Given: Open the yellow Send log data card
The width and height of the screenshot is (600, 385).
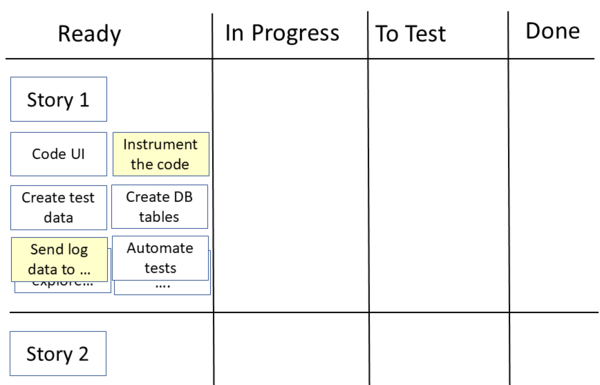Looking at the screenshot, I should coord(59,259).
